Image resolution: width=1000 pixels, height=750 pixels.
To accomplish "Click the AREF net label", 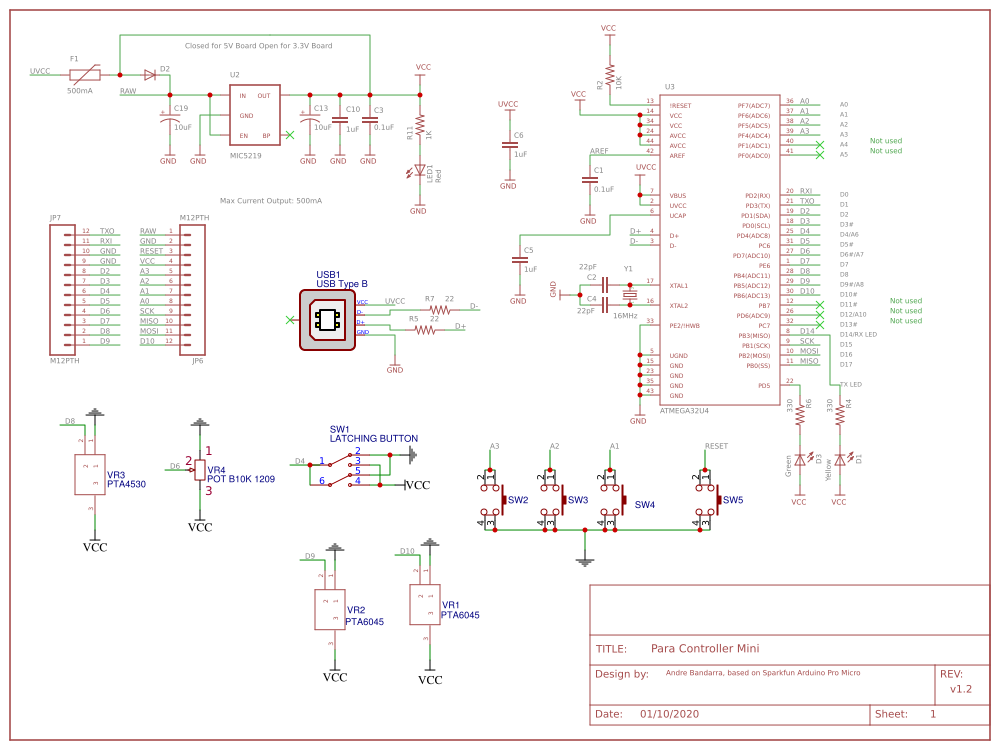I will click(x=599, y=151).
